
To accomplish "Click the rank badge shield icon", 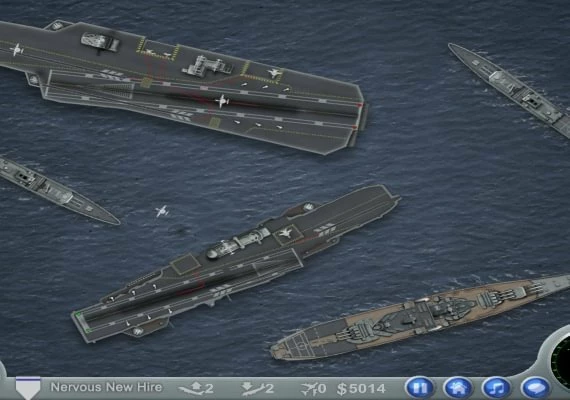I will pos(28,388).
